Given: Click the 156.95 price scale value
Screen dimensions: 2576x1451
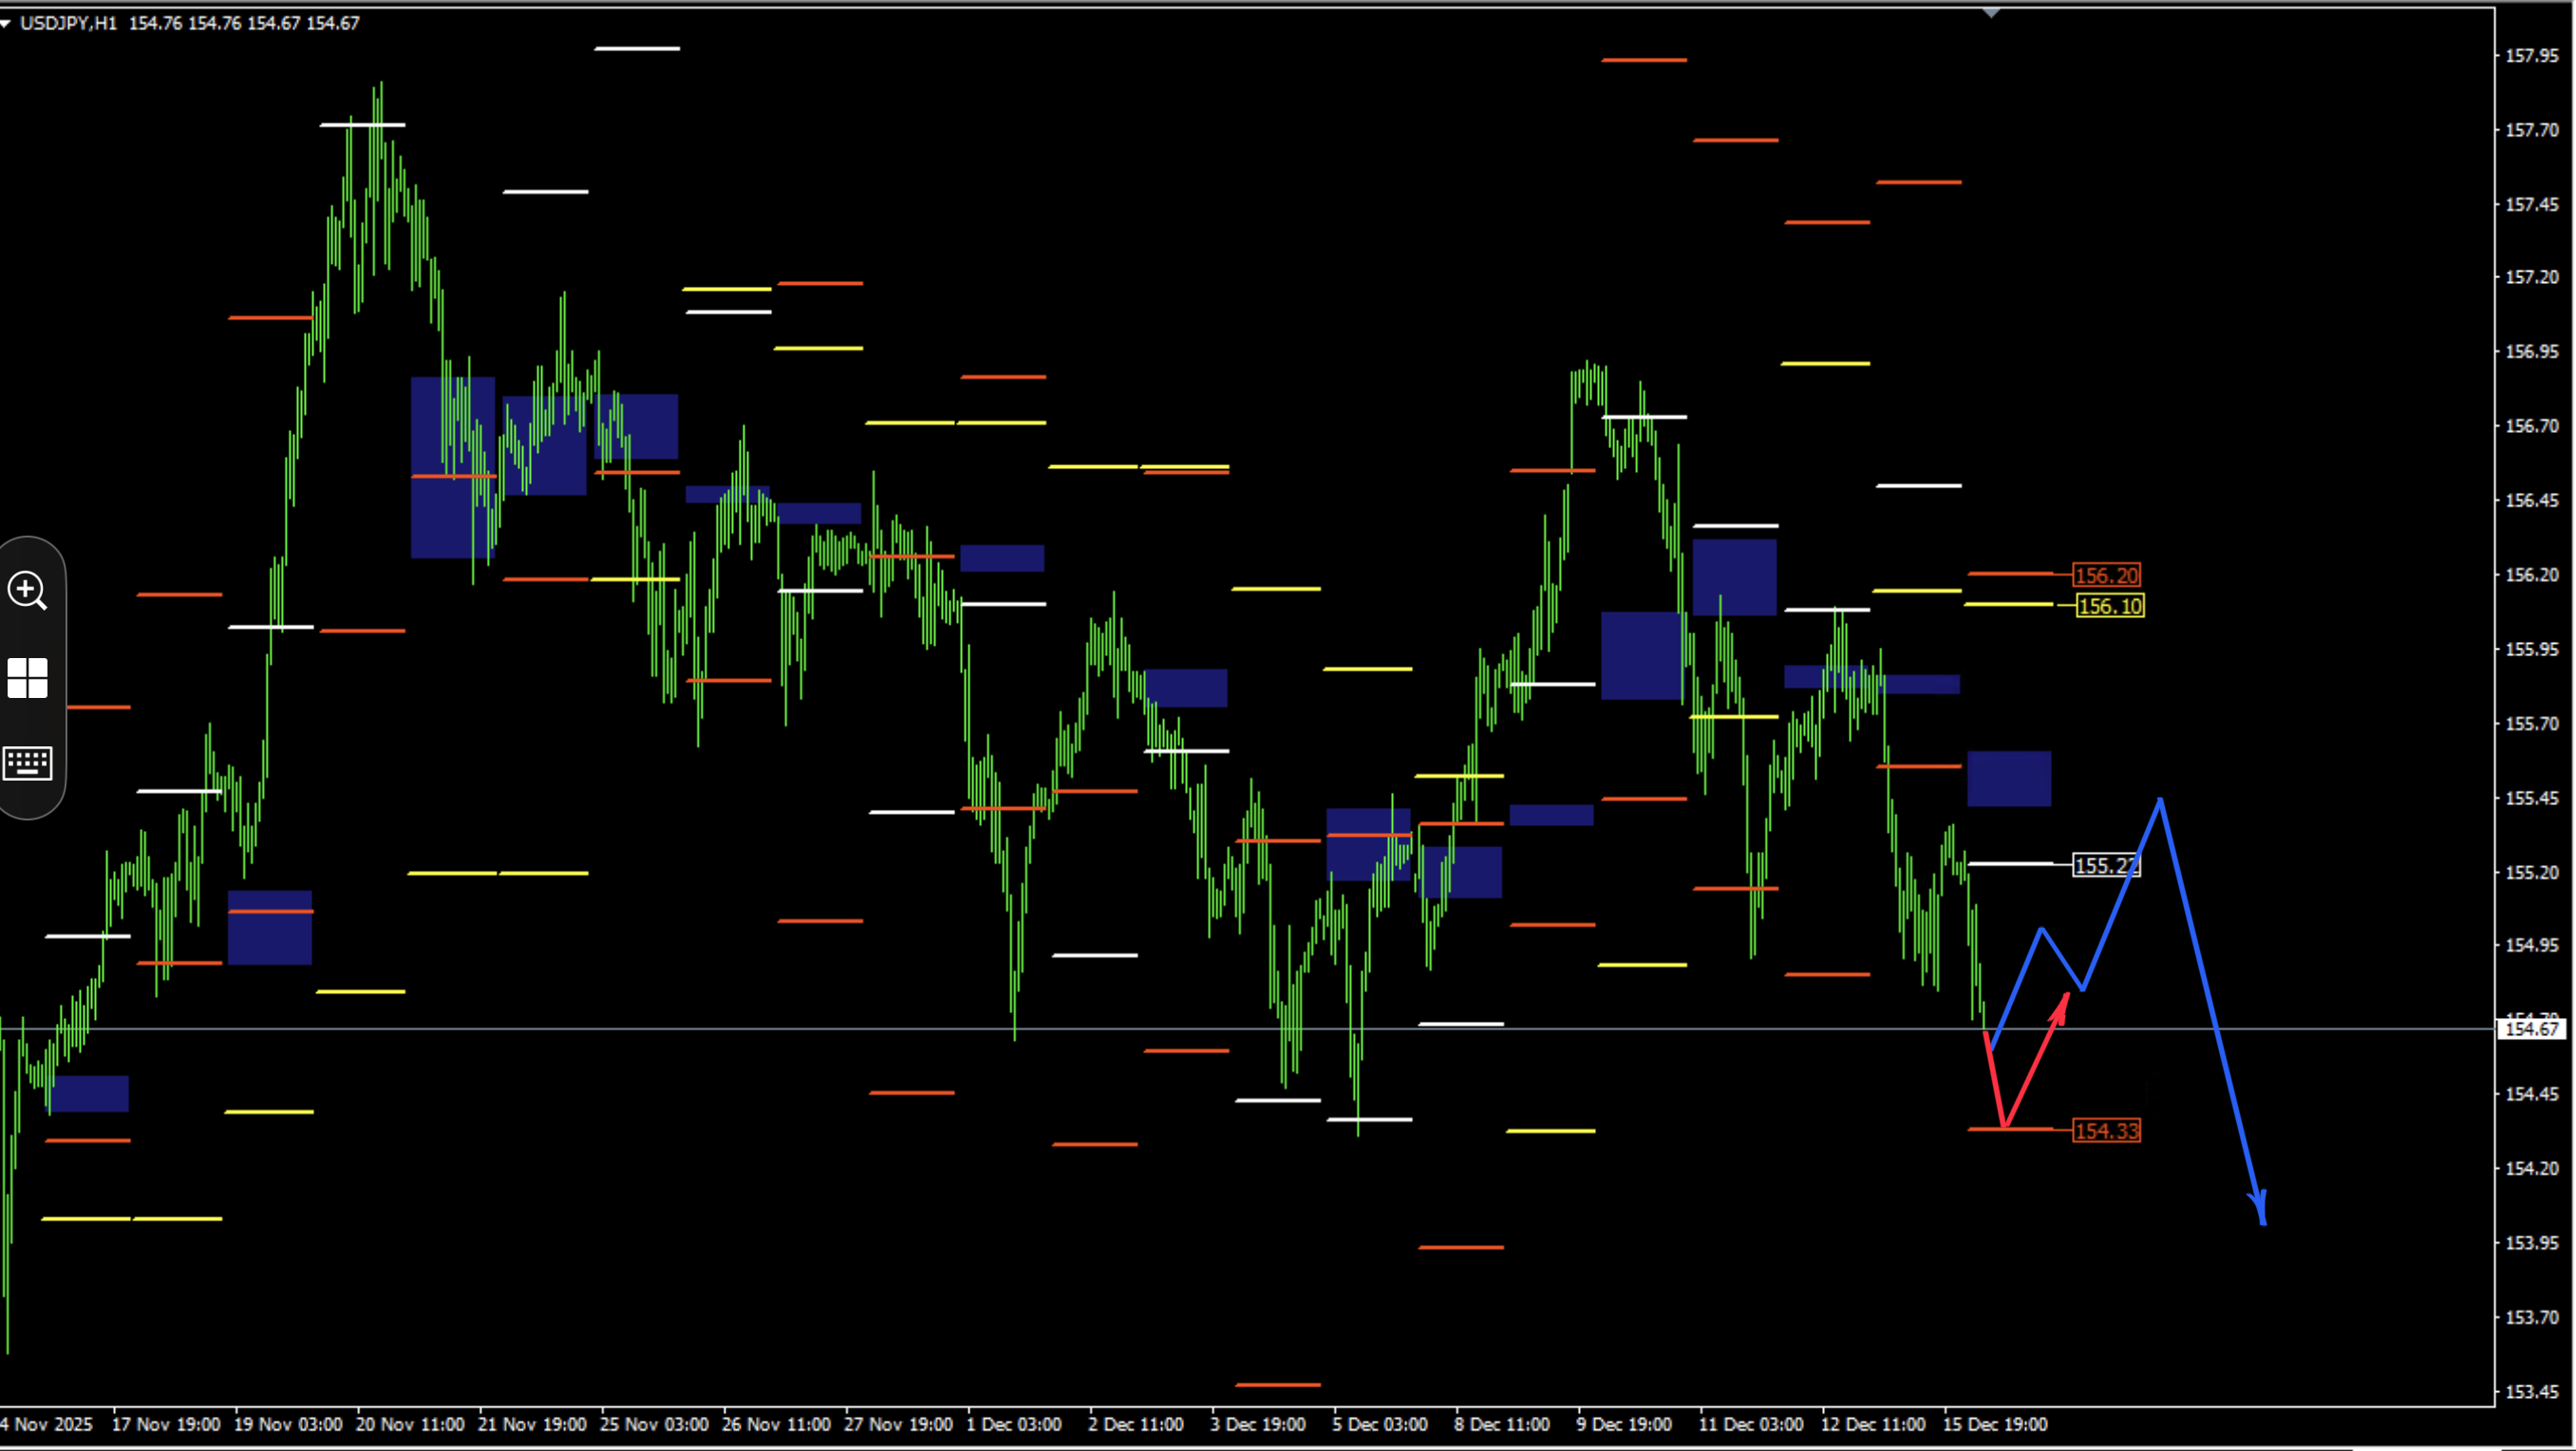Looking at the screenshot, I should point(2531,352).
